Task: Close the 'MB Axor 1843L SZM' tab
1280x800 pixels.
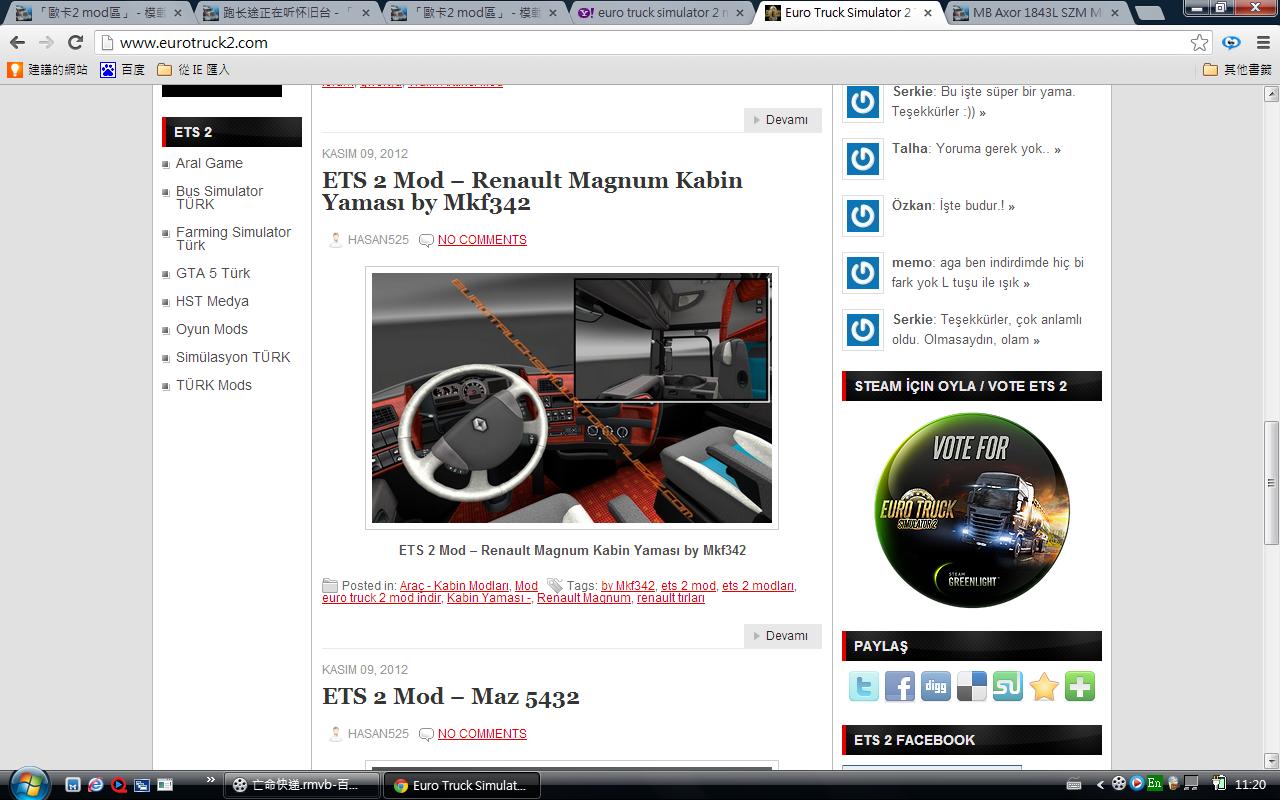Action: (1114, 13)
